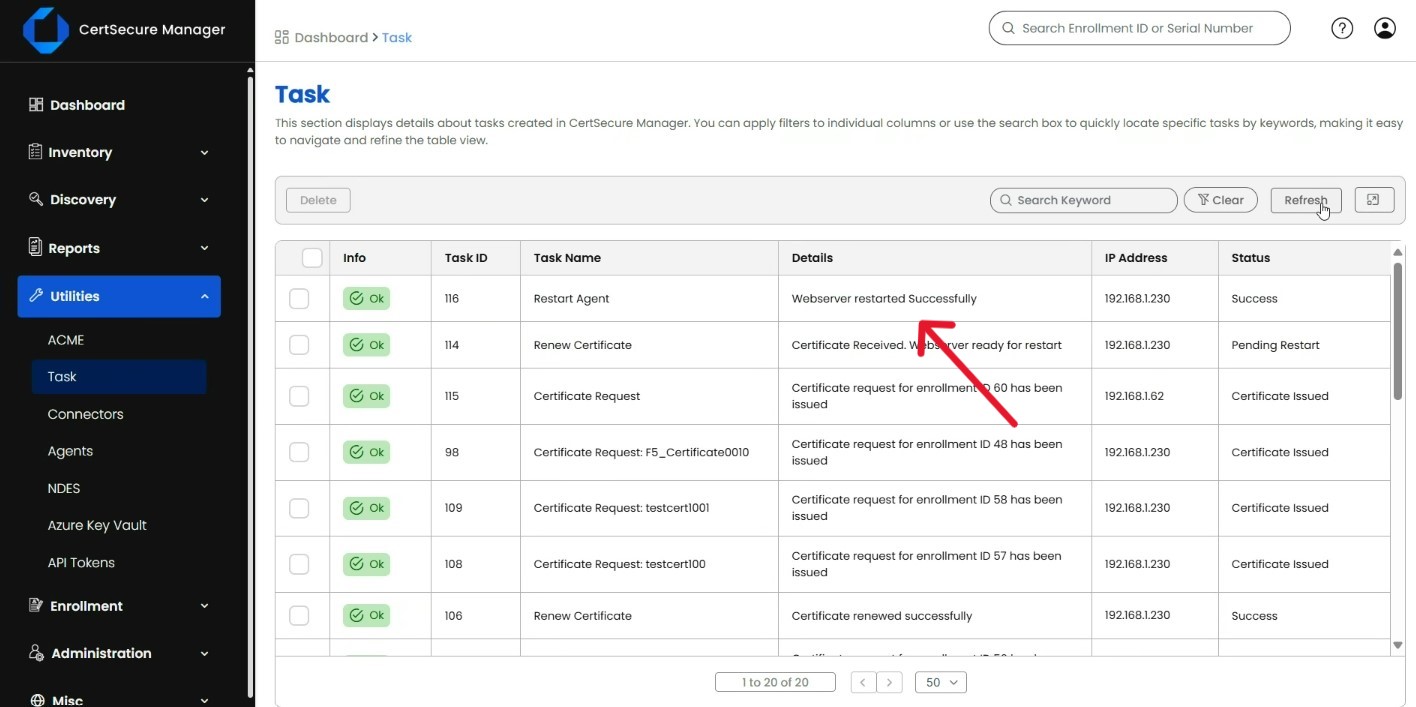Click the Ok info badge for task 114
Image resolution: width=1416 pixels, height=707 pixels.
(x=366, y=345)
